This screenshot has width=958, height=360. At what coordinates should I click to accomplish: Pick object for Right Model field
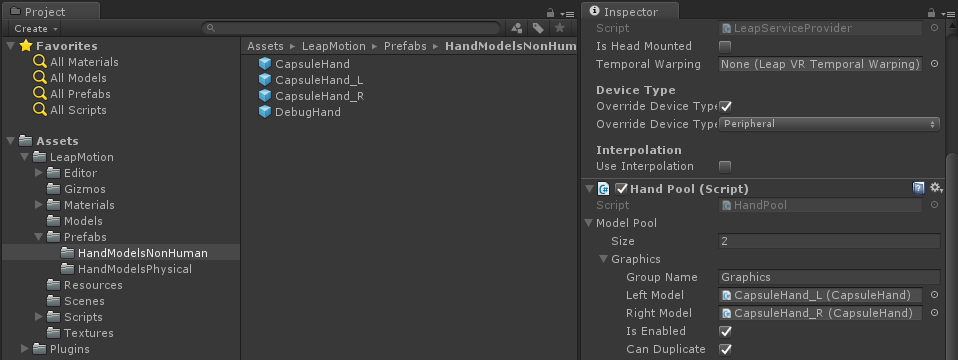pyautogui.click(x=934, y=313)
